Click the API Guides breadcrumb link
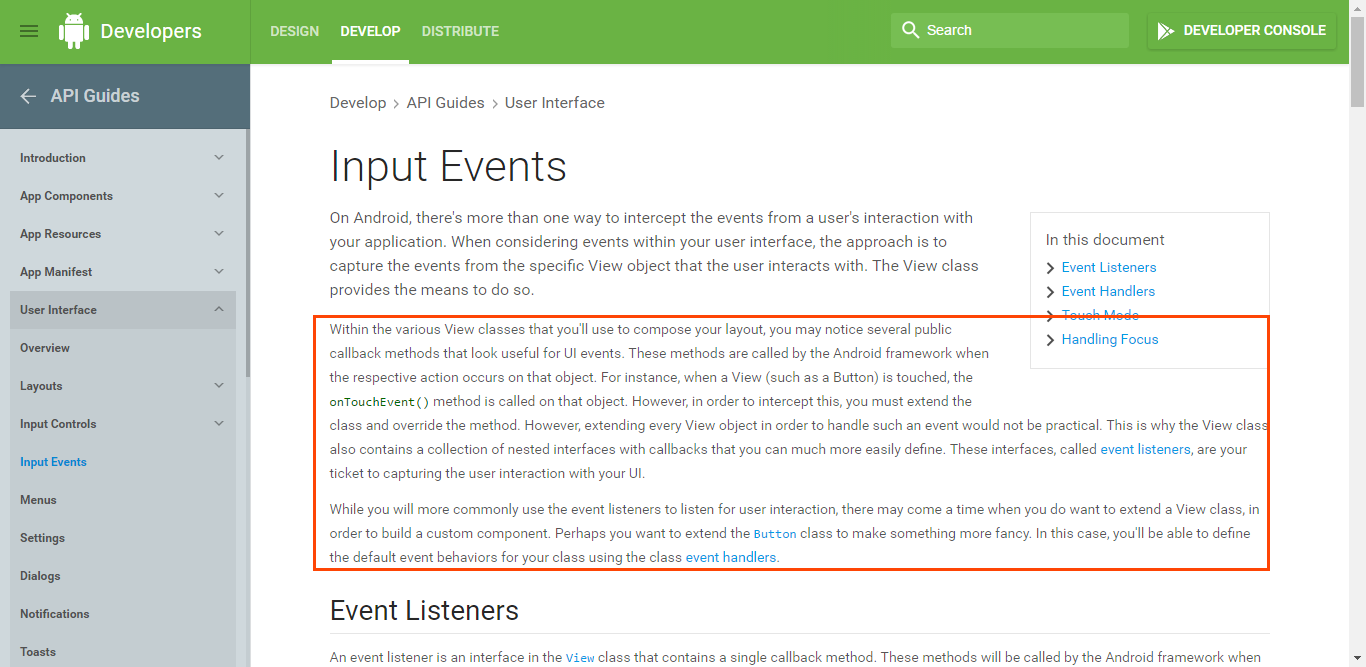1366x667 pixels. pos(445,103)
